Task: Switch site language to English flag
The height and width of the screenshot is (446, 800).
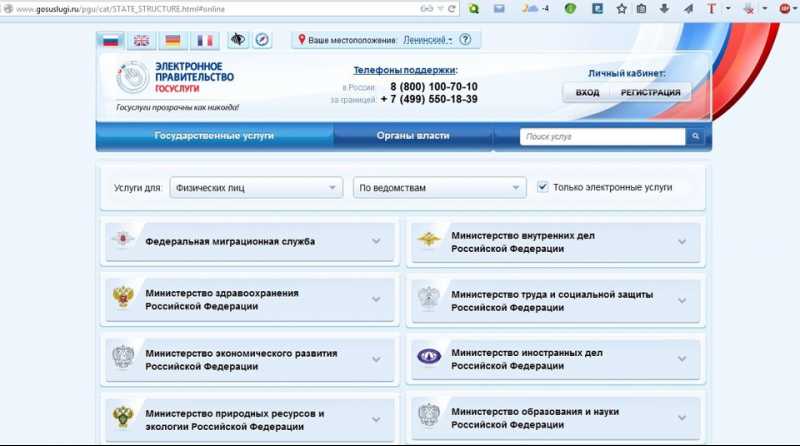Action: (x=141, y=40)
